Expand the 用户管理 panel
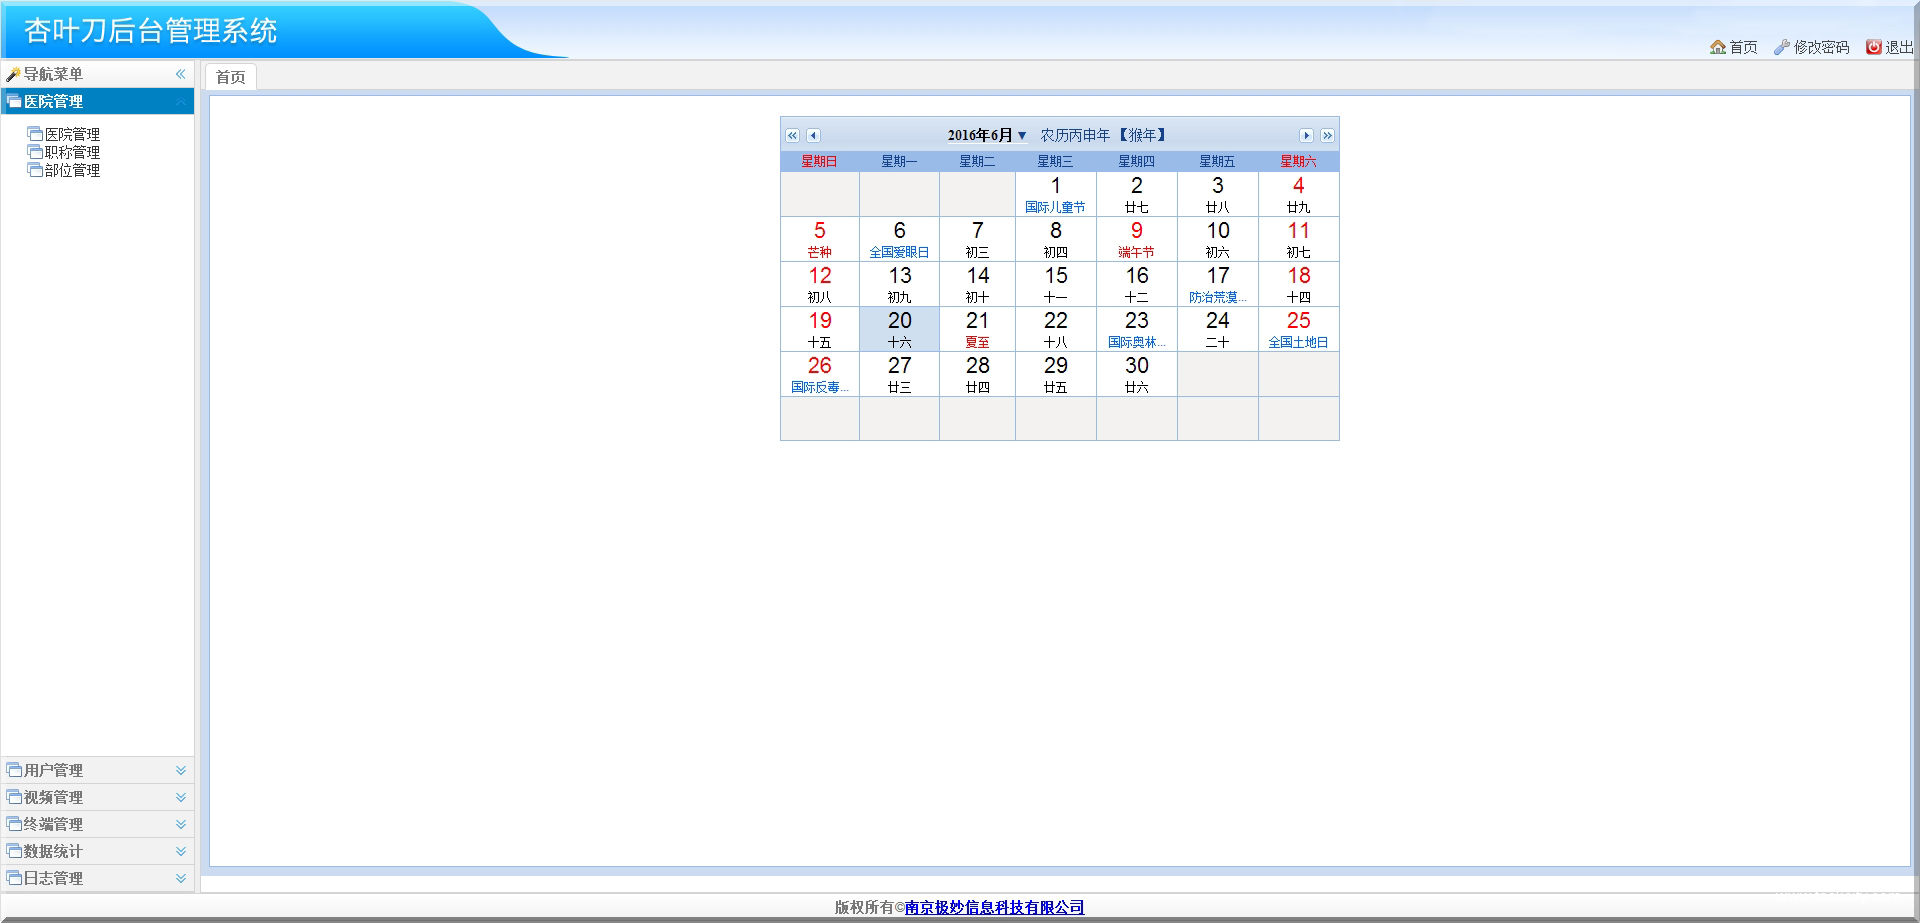This screenshot has width=1920, height=923. pyautogui.click(x=181, y=770)
